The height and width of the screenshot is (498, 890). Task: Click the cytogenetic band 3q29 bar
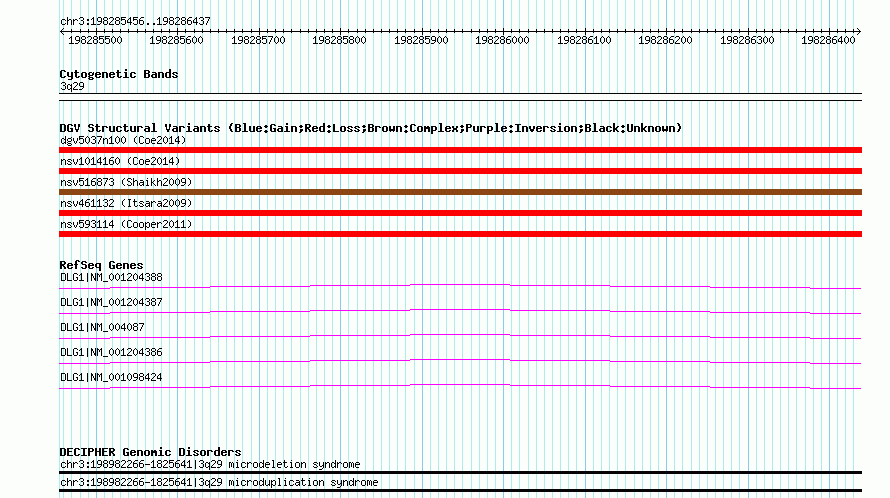click(460, 97)
